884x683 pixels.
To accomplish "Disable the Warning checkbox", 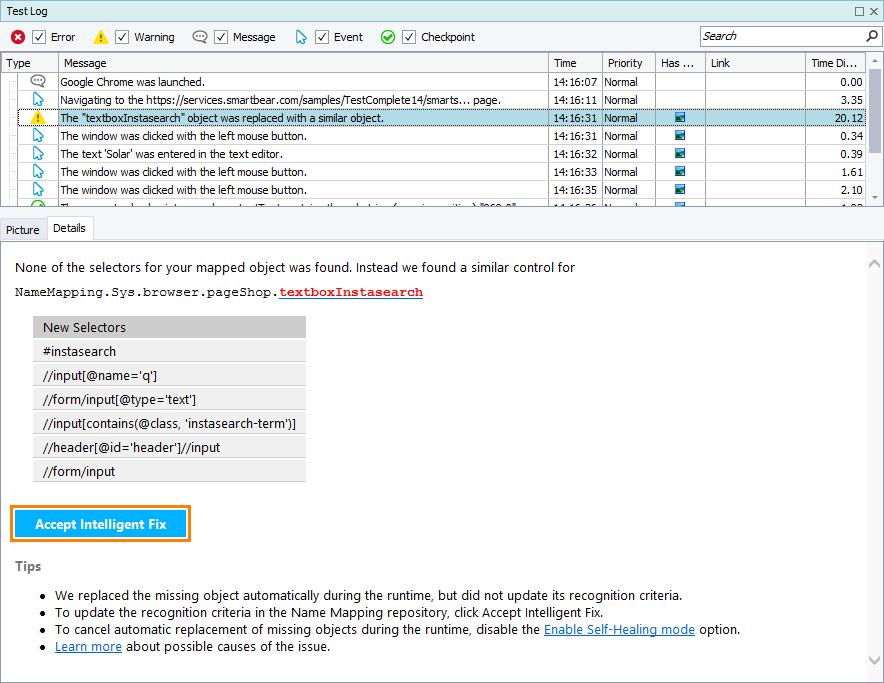I will pyautogui.click(x=122, y=36).
